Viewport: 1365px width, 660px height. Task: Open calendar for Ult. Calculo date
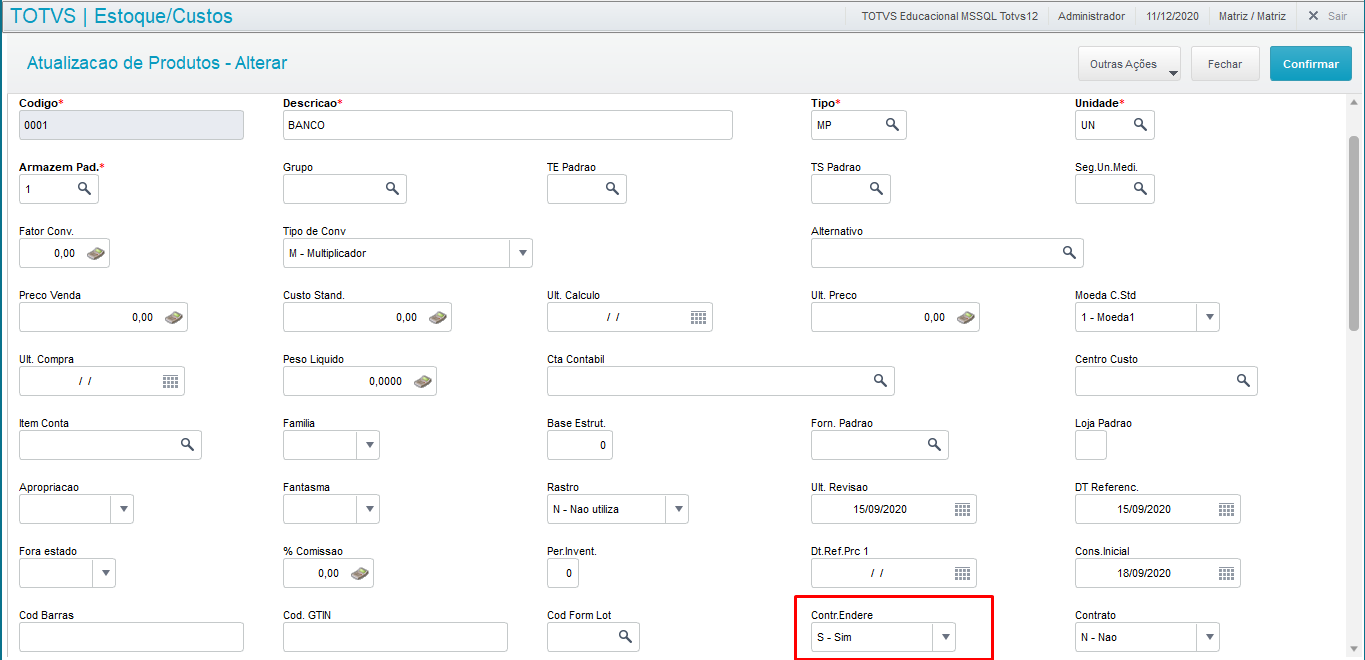click(698, 317)
